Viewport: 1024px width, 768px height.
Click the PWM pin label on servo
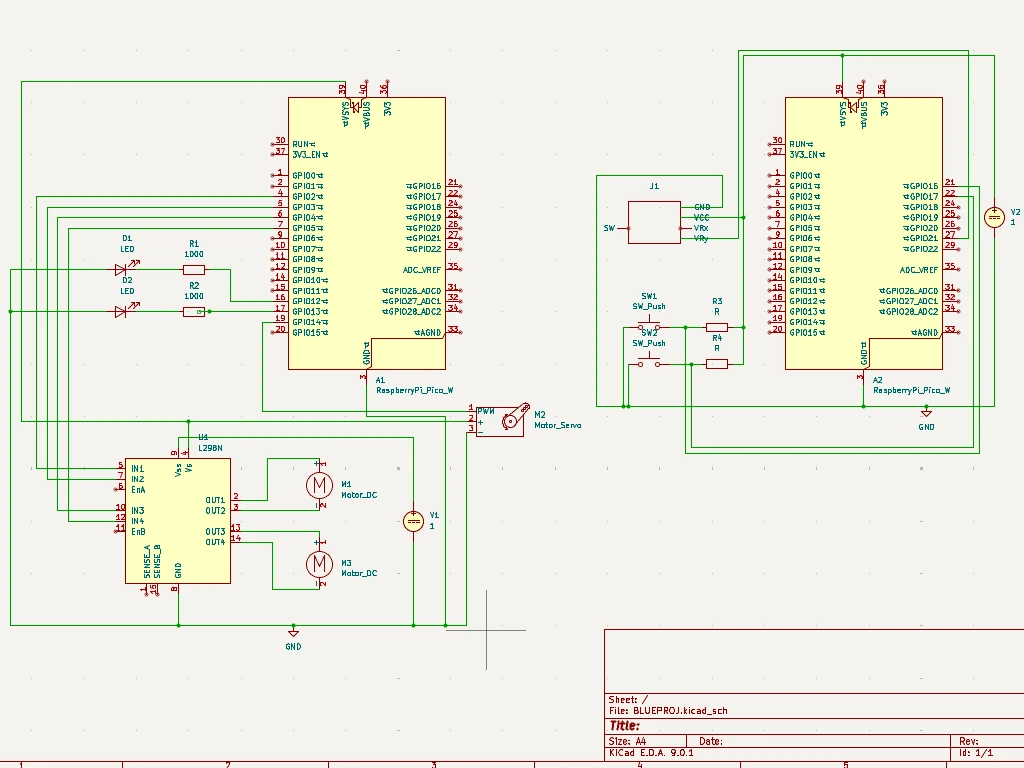click(x=486, y=411)
